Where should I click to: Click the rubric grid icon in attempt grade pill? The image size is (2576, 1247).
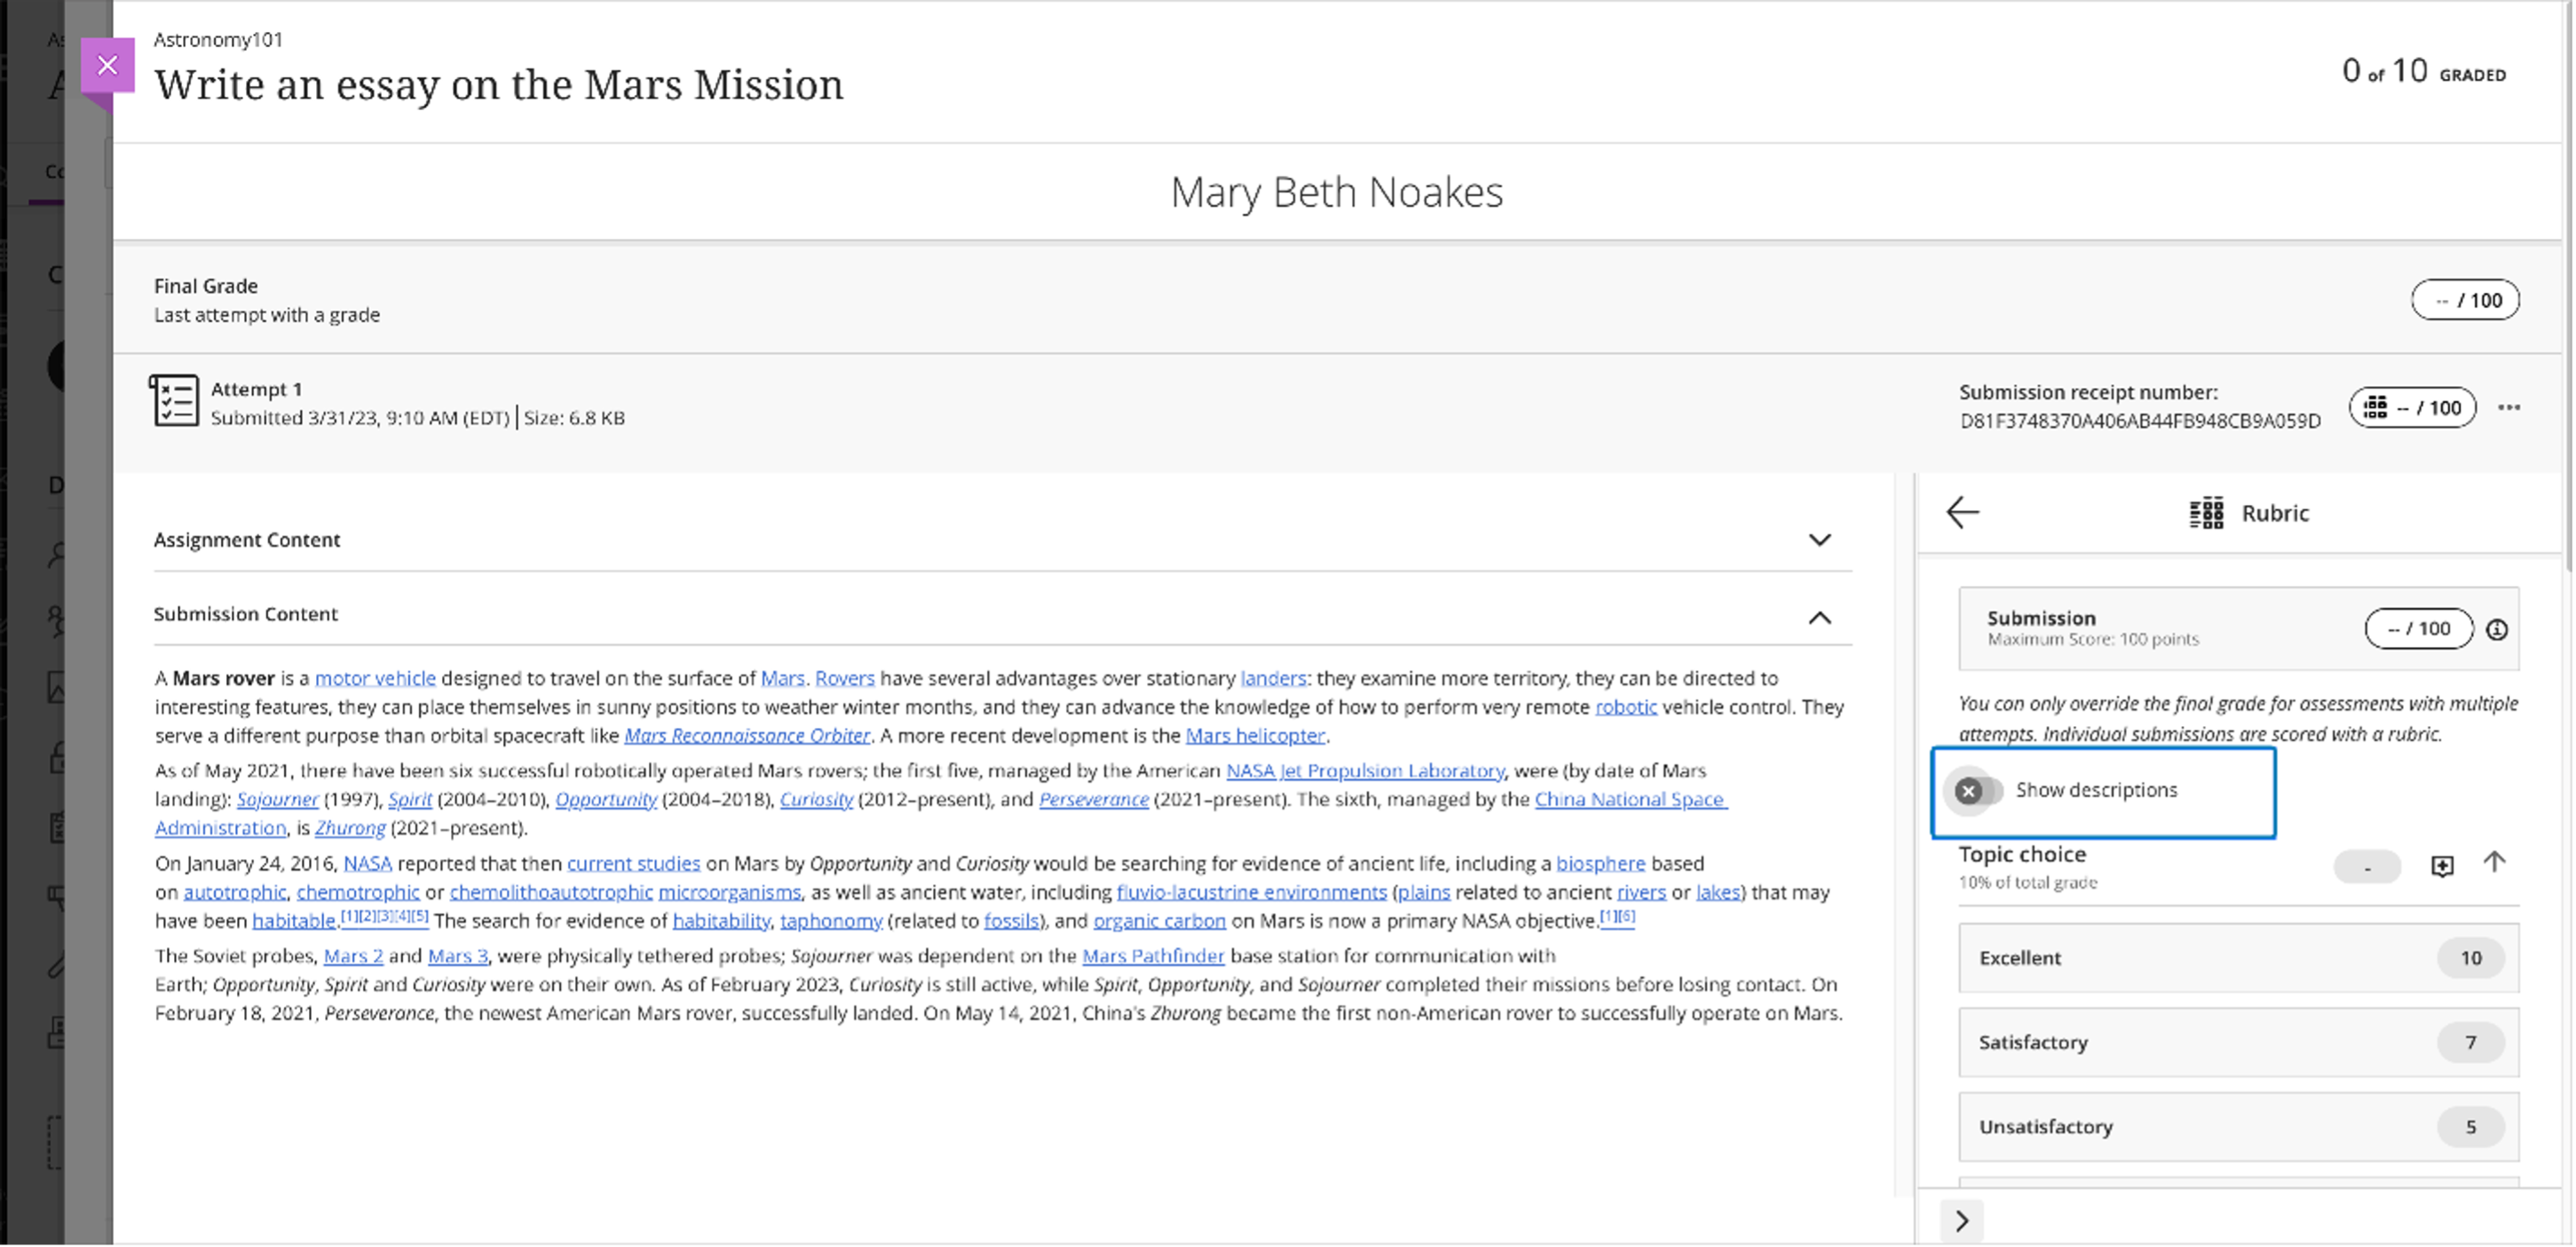tap(2375, 407)
